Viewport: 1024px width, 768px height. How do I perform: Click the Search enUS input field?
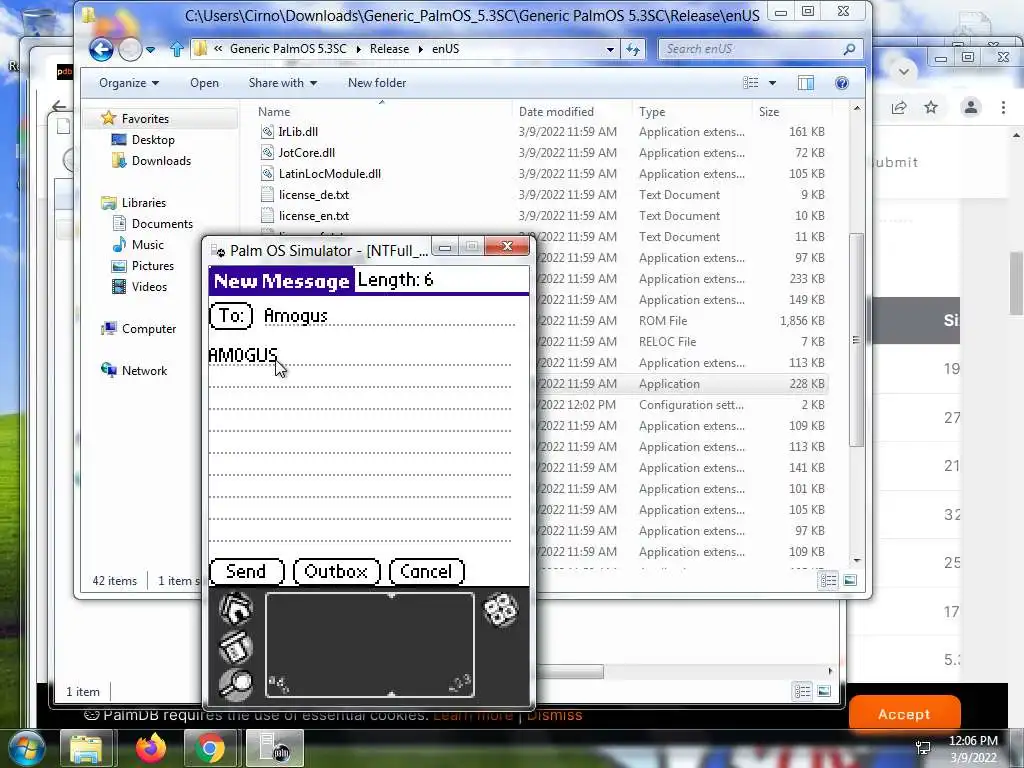[x=751, y=49]
